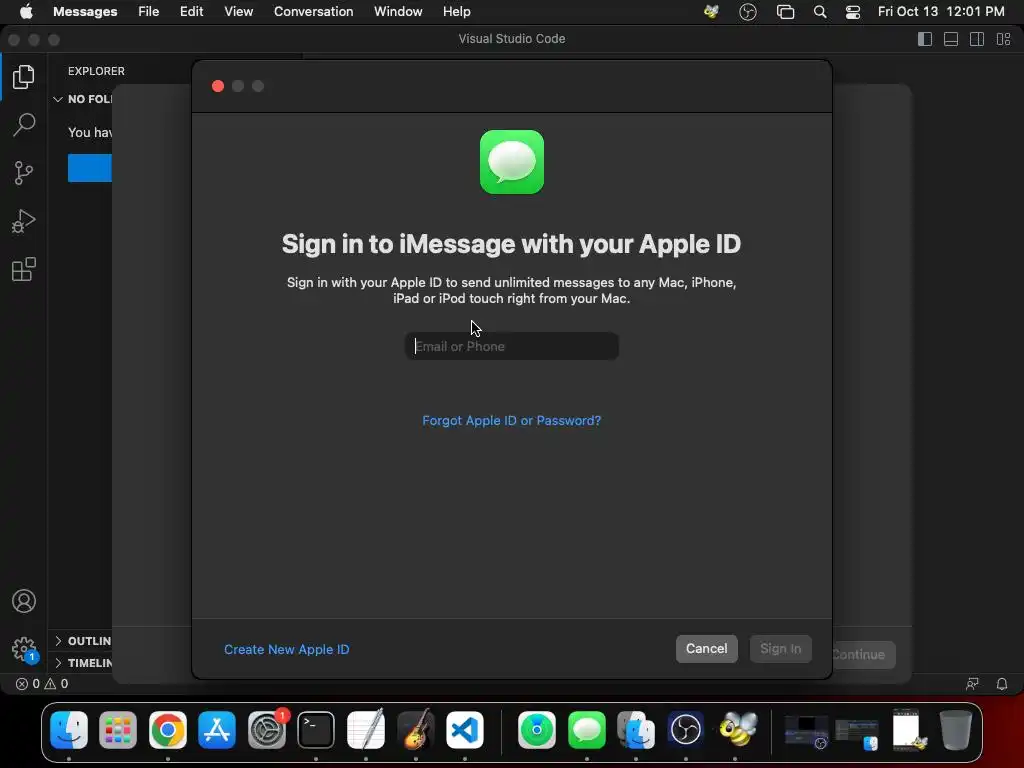The height and width of the screenshot is (768, 1024).
Task: Open the bee app from the Dock
Action: (x=737, y=729)
